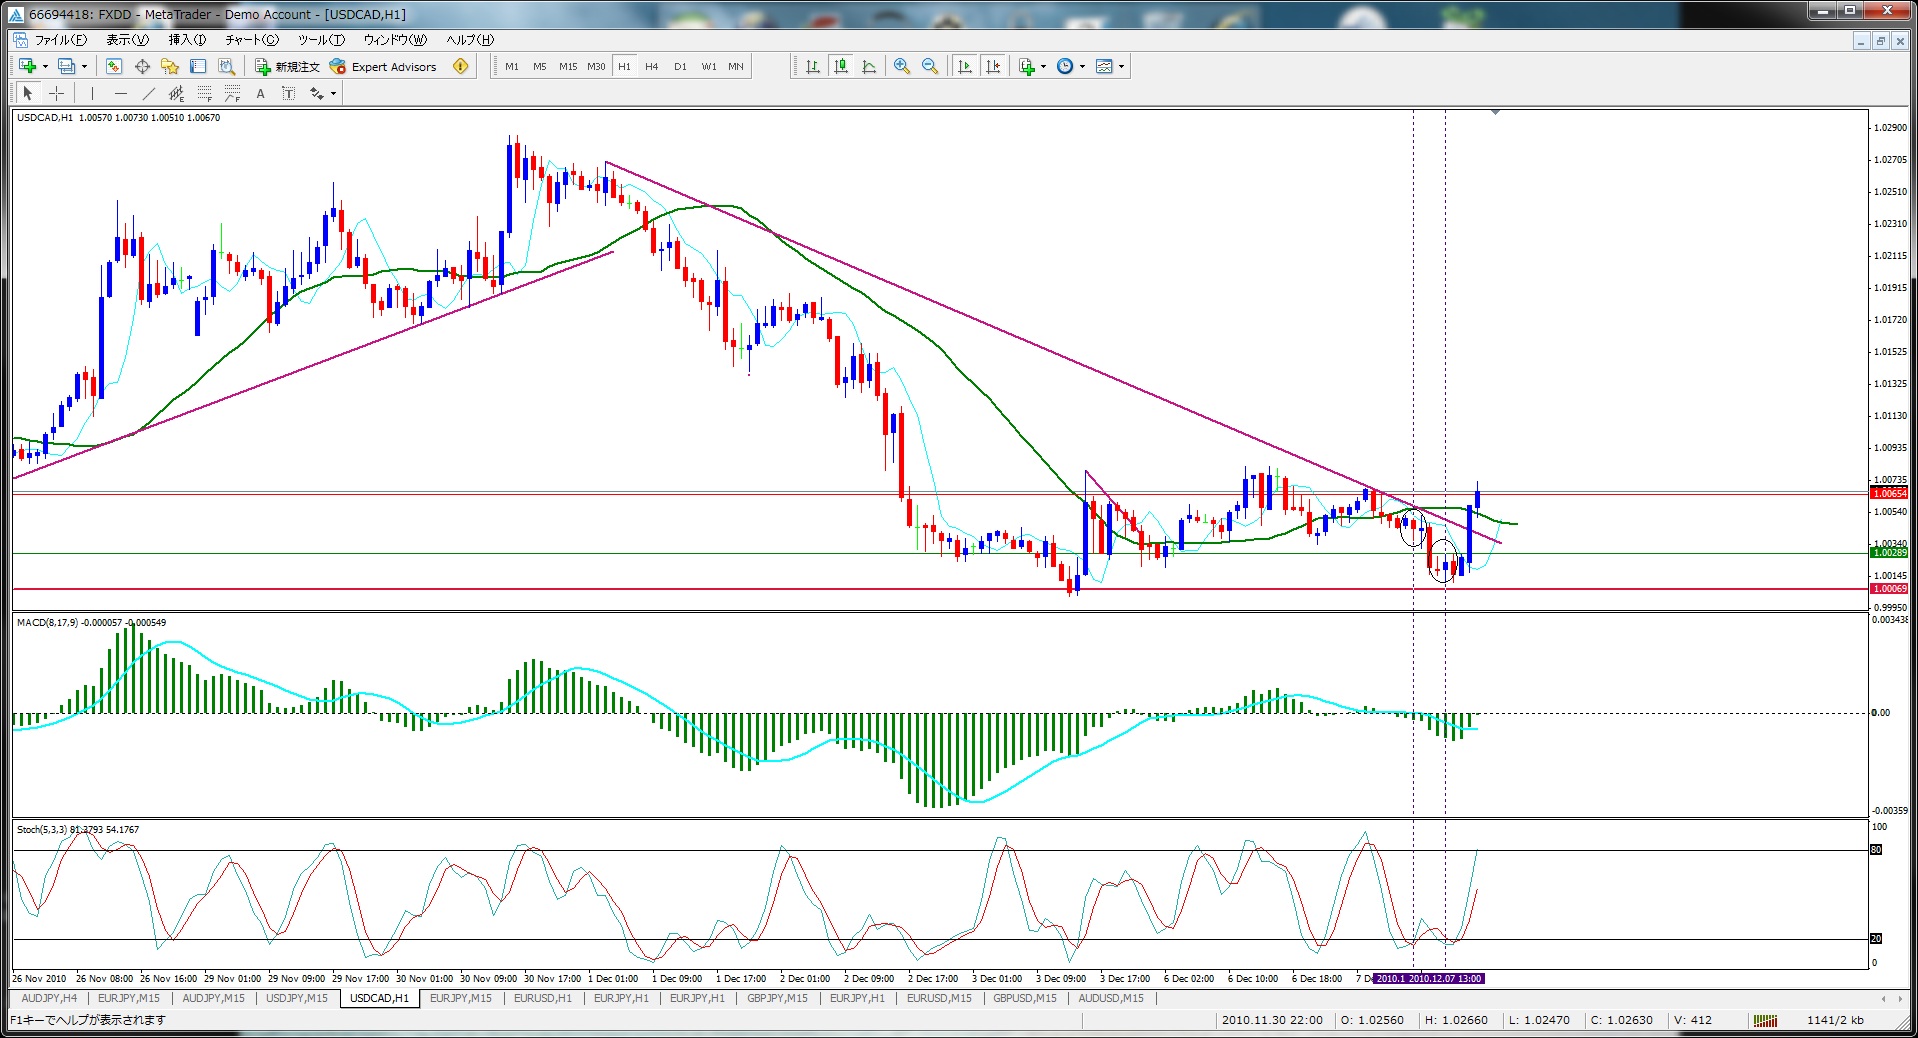The height and width of the screenshot is (1038, 1918).
Task: Click the MetaTrader chart icon in menu bar
Action: (x=21, y=40)
